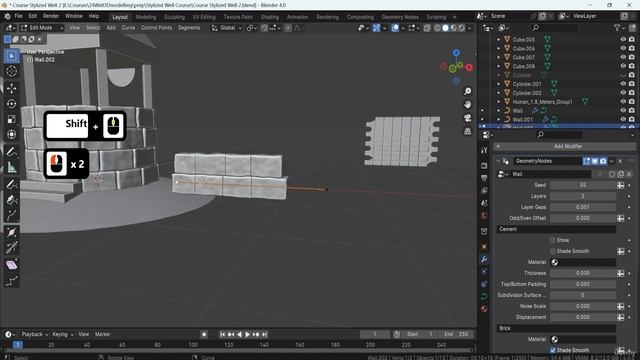Image resolution: width=640 pixels, height=360 pixels.
Task: Select the Annotate tool
Action: [x=11, y=152]
